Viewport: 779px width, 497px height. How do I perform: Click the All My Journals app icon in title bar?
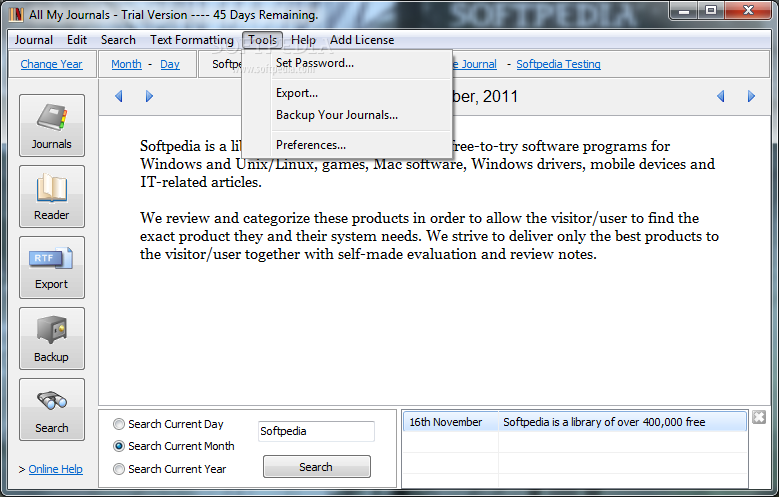click(16, 14)
